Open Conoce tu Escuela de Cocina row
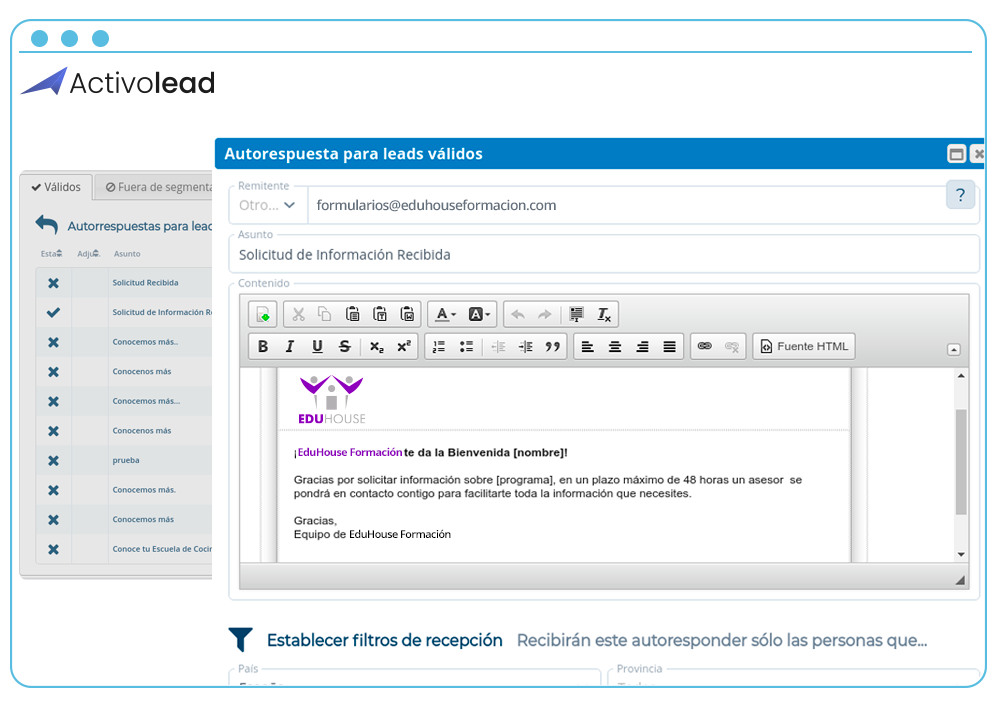This screenshot has height=705, width=1000. (x=162, y=549)
